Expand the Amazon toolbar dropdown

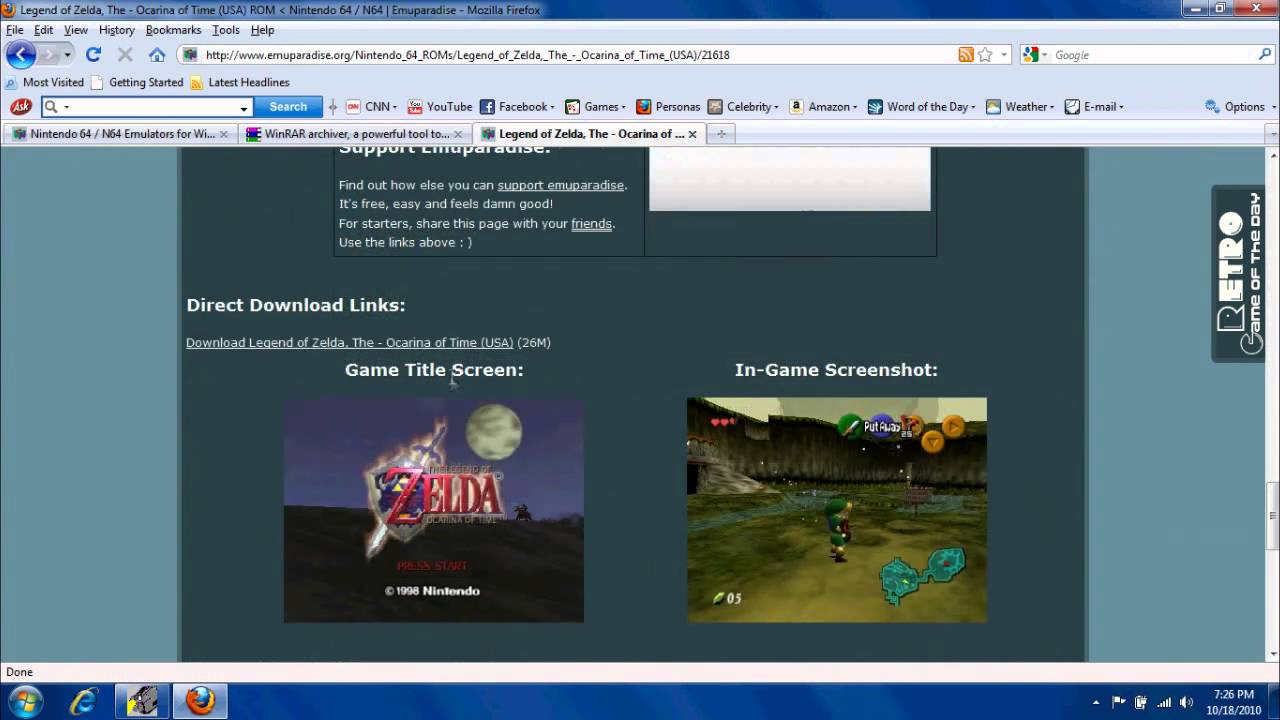coord(855,107)
